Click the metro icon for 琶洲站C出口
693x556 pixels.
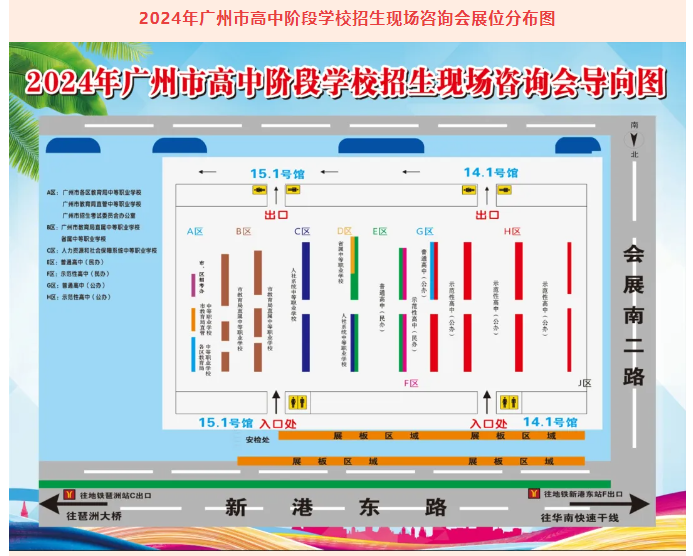(70, 494)
